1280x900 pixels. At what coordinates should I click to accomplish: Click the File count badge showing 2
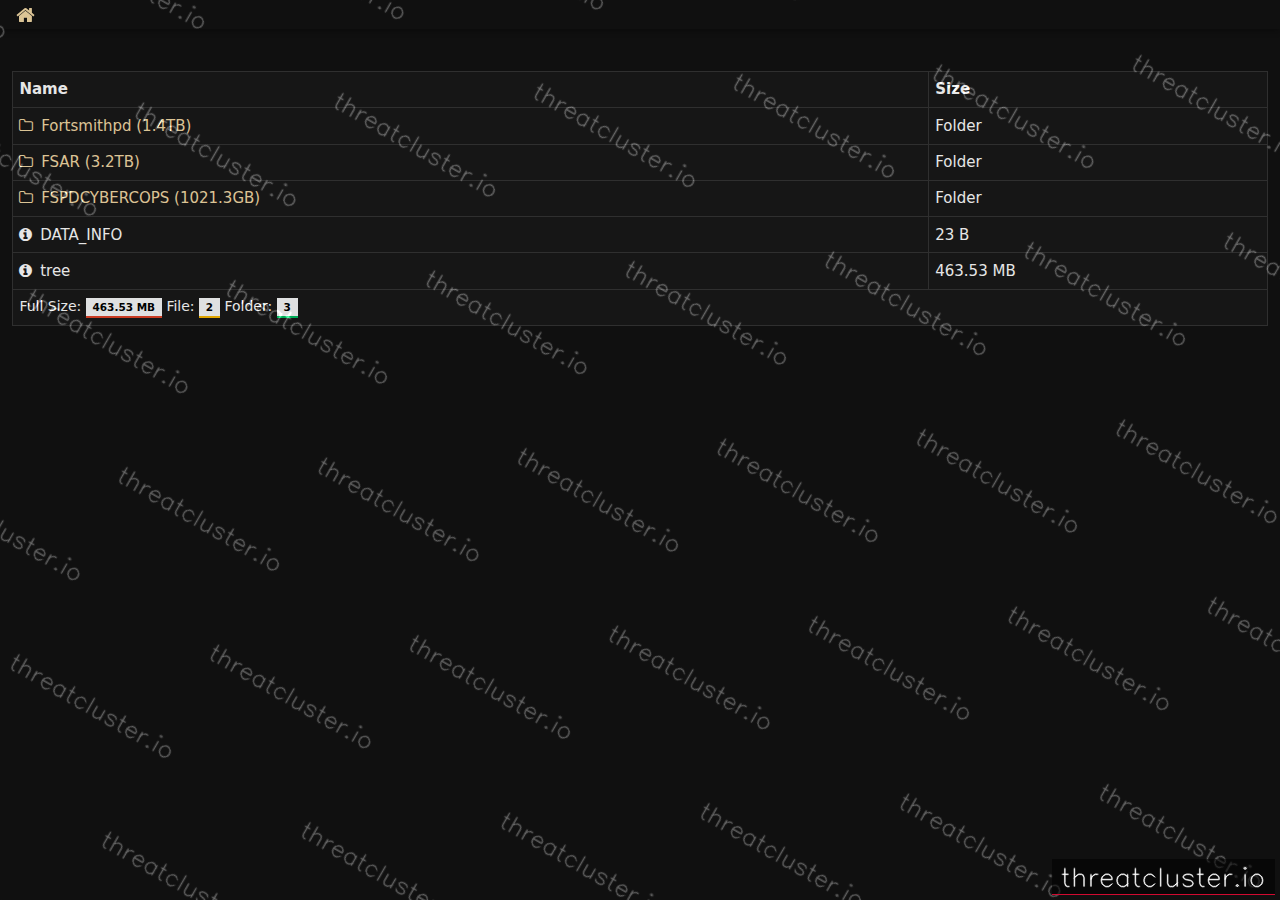[x=209, y=307]
